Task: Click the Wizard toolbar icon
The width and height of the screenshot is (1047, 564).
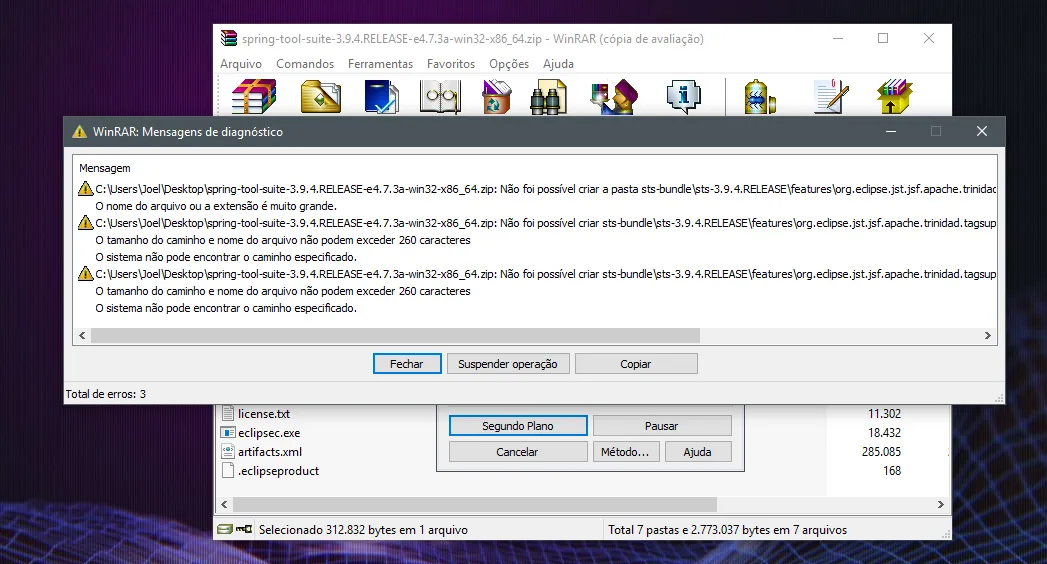Action: pos(614,97)
